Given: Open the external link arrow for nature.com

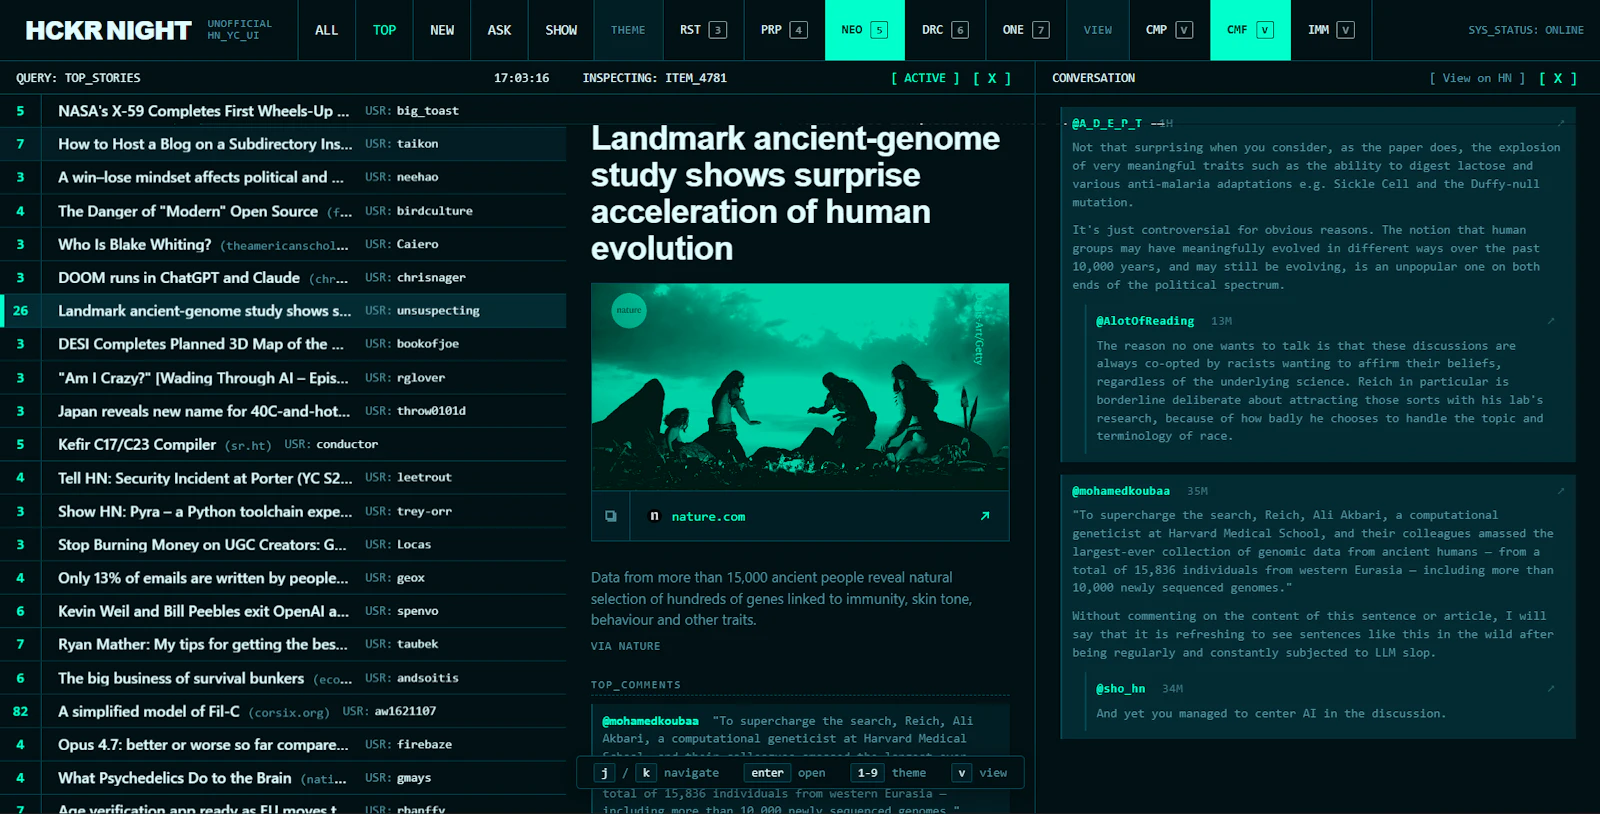Looking at the screenshot, I should click(x=985, y=516).
